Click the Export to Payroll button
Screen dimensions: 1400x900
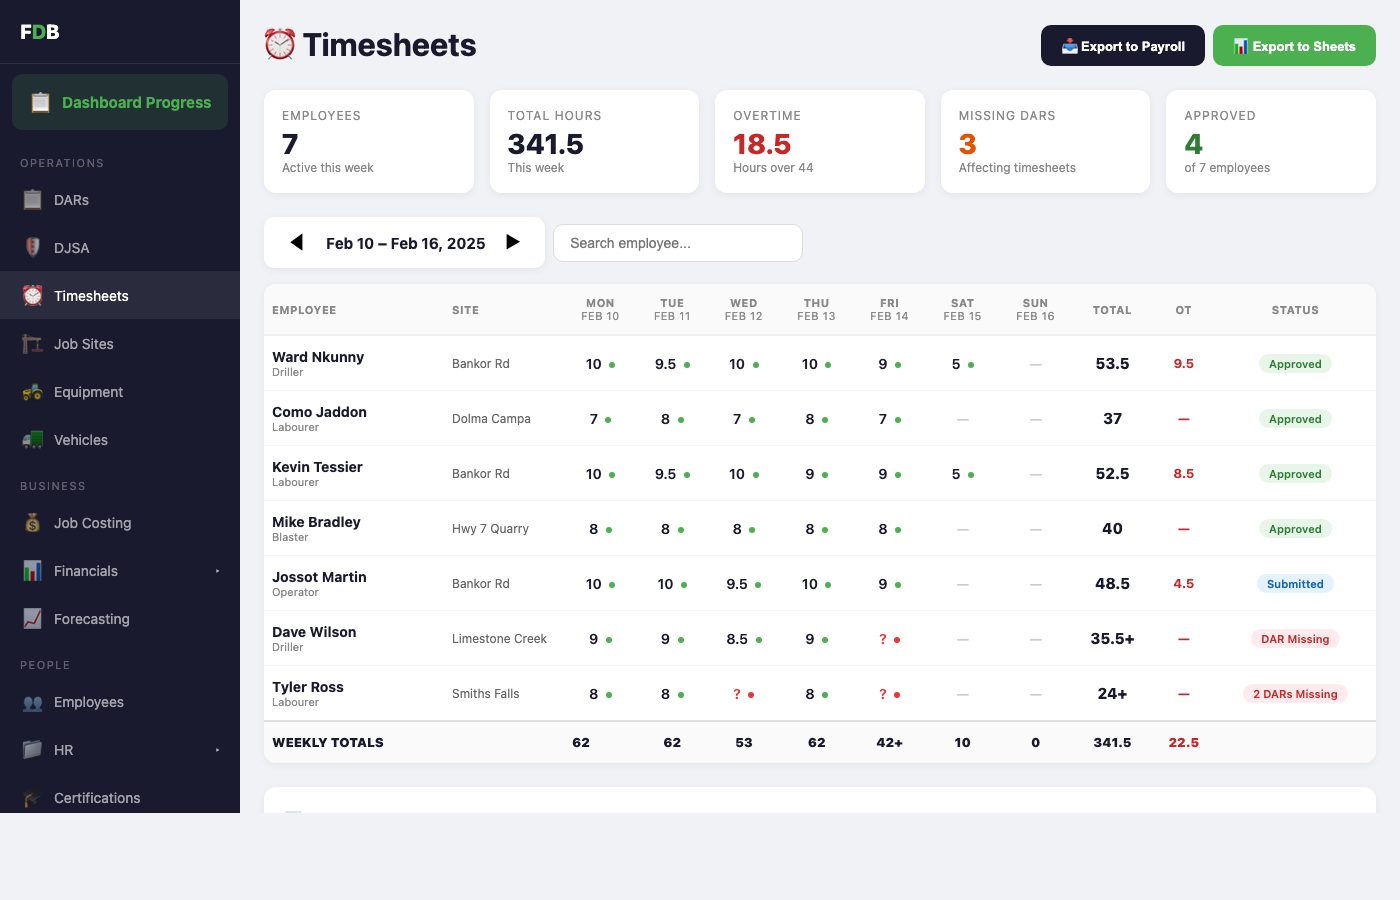[1122, 45]
